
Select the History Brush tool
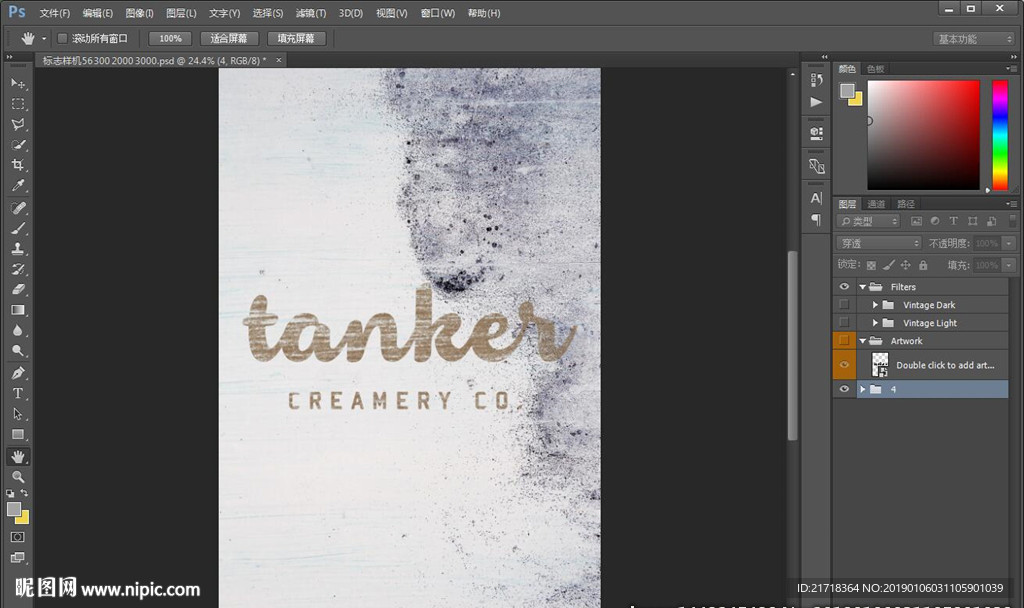[18, 268]
